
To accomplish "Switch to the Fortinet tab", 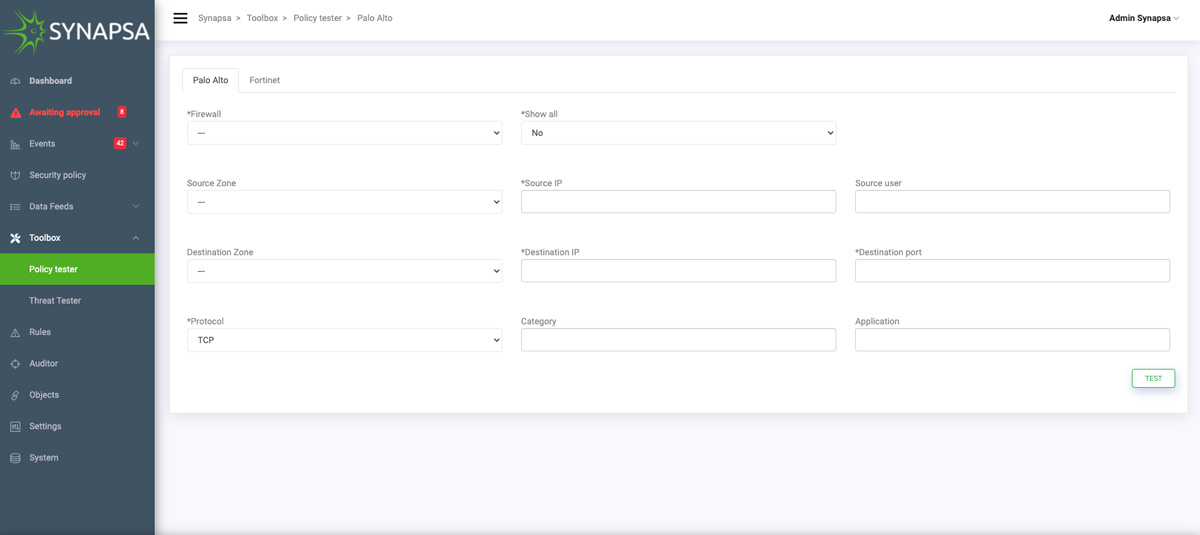I will click(x=264, y=80).
